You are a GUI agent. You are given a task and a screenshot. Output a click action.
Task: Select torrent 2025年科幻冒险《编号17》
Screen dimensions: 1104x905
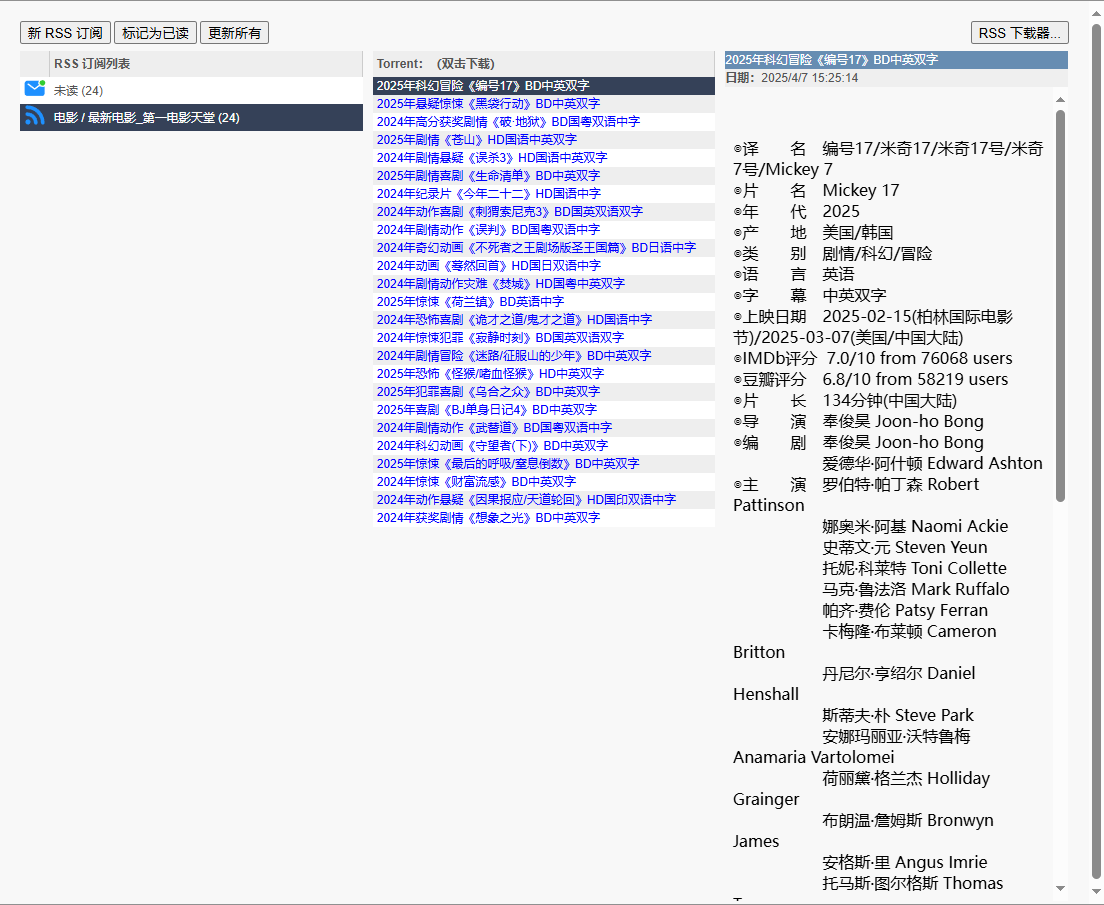pos(483,86)
